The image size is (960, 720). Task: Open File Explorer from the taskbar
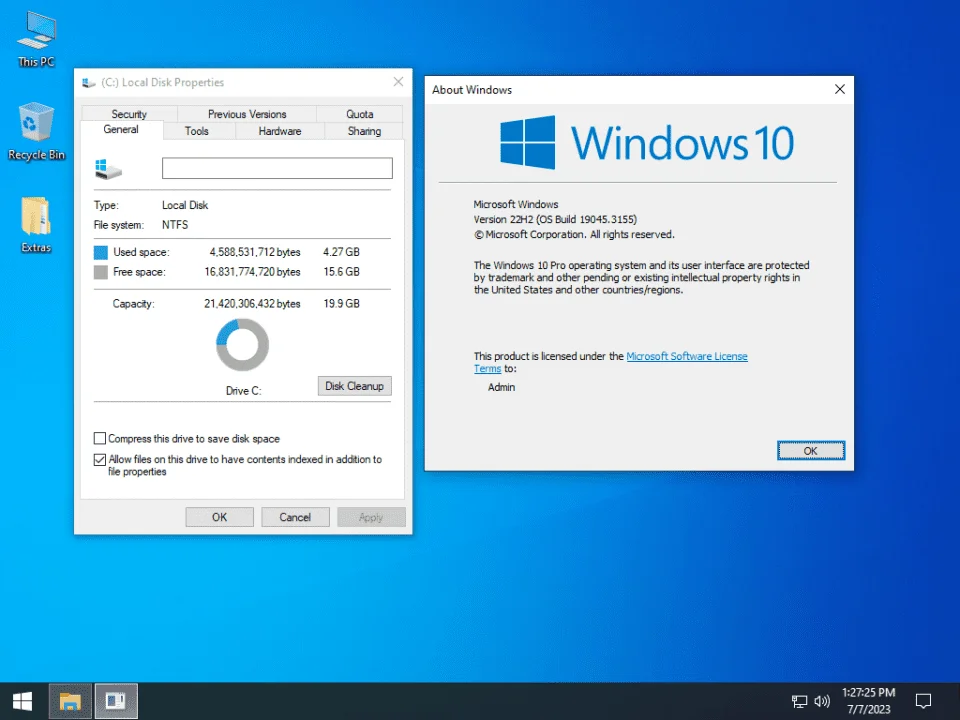(70, 701)
